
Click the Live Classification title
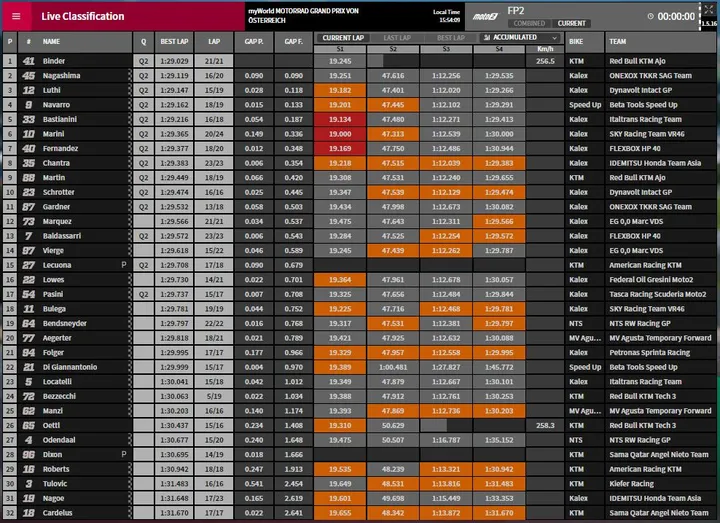(83, 16)
